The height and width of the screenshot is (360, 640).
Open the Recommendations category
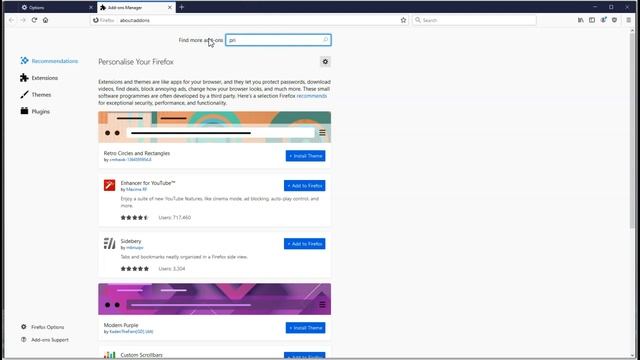click(49, 61)
